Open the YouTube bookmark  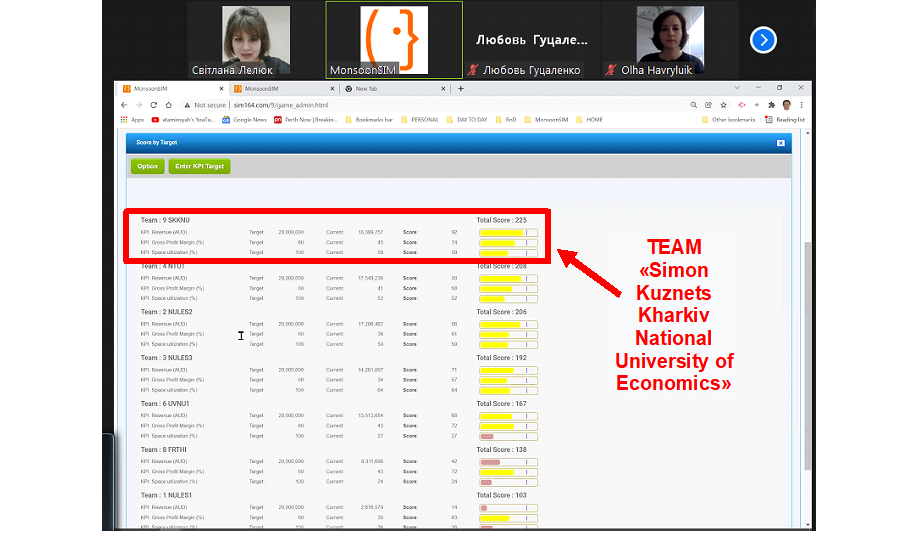coord(182,120)
